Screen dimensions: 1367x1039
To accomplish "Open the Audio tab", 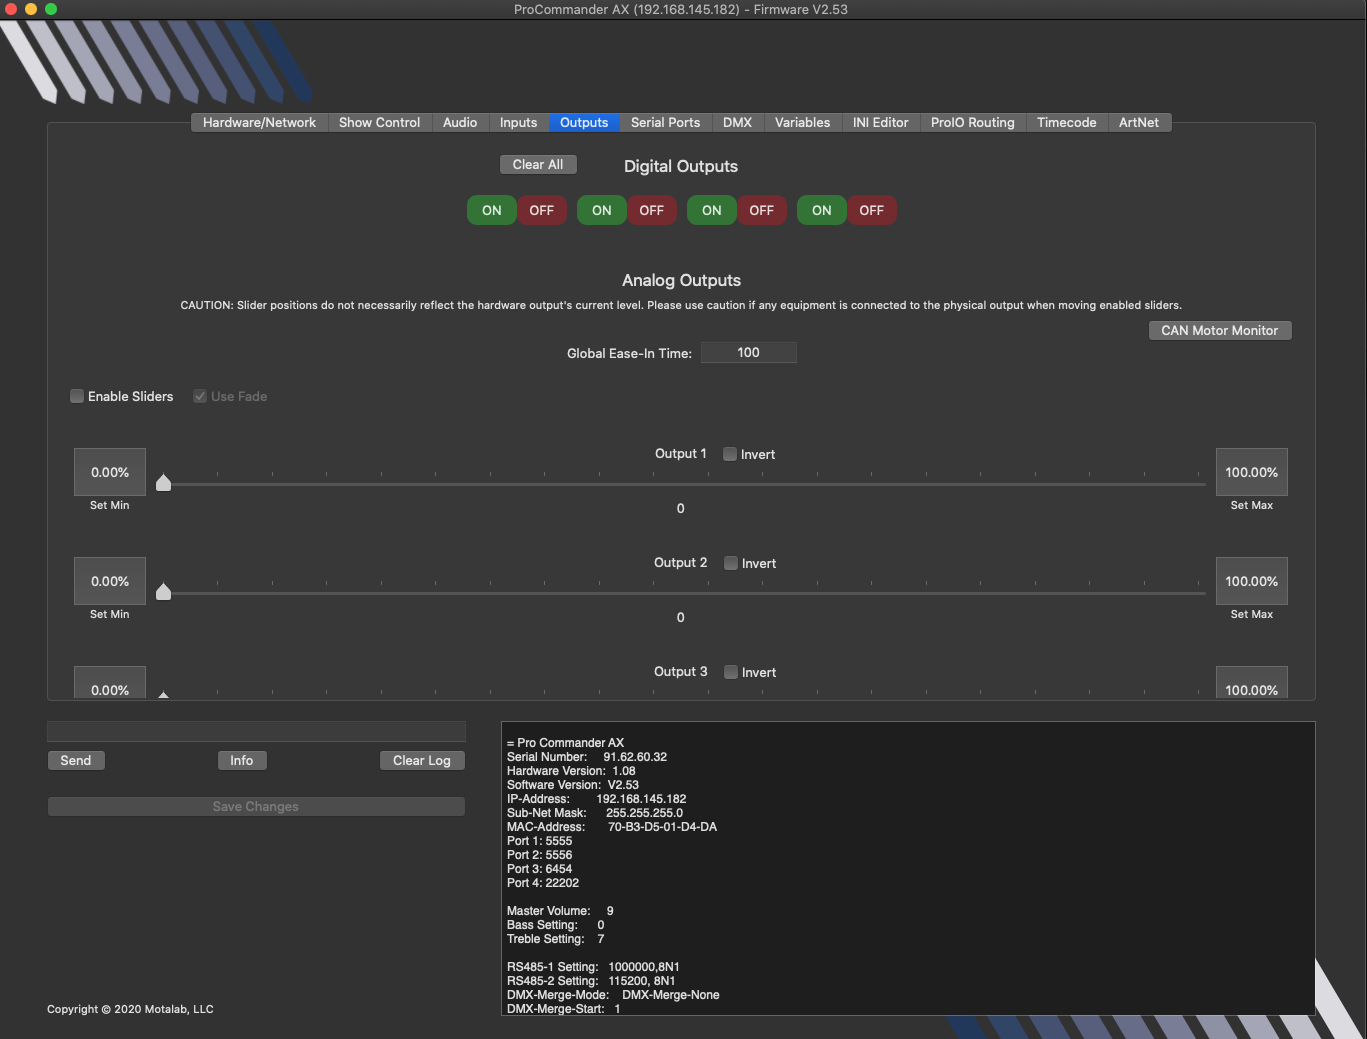I will pos(460,122).
